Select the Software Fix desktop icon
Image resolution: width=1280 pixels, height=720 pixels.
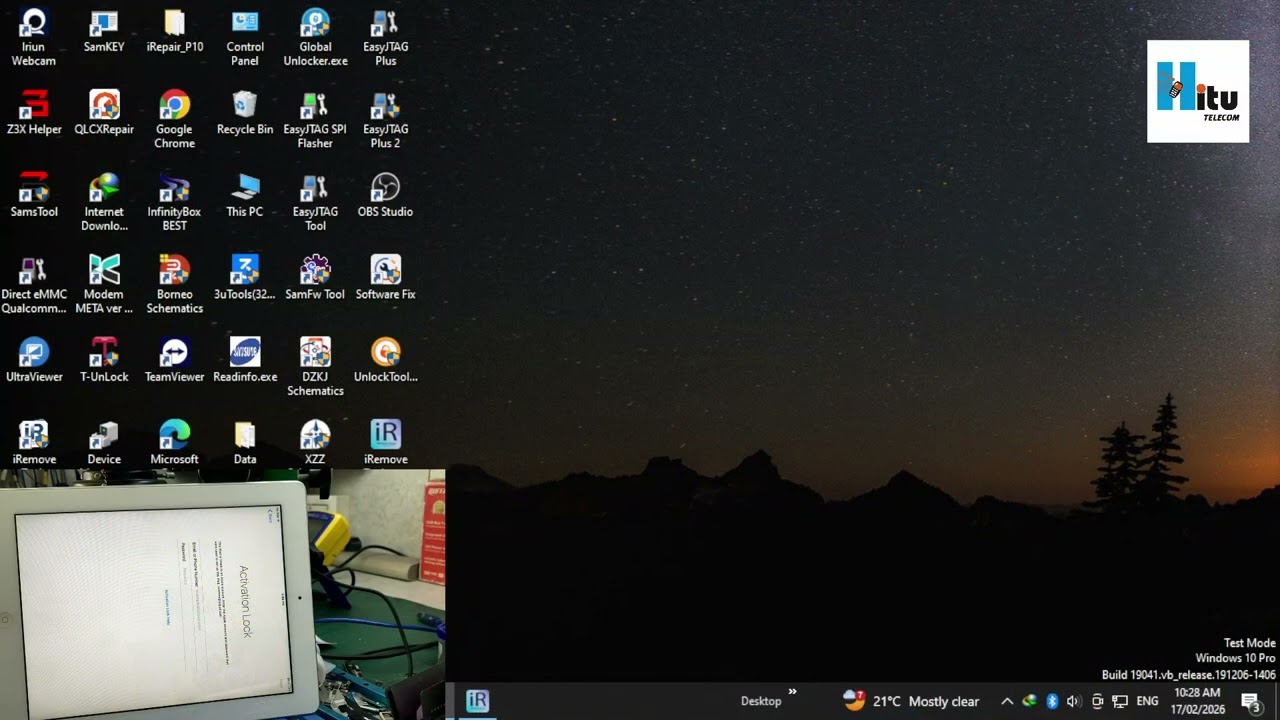[x=385, y=278]
